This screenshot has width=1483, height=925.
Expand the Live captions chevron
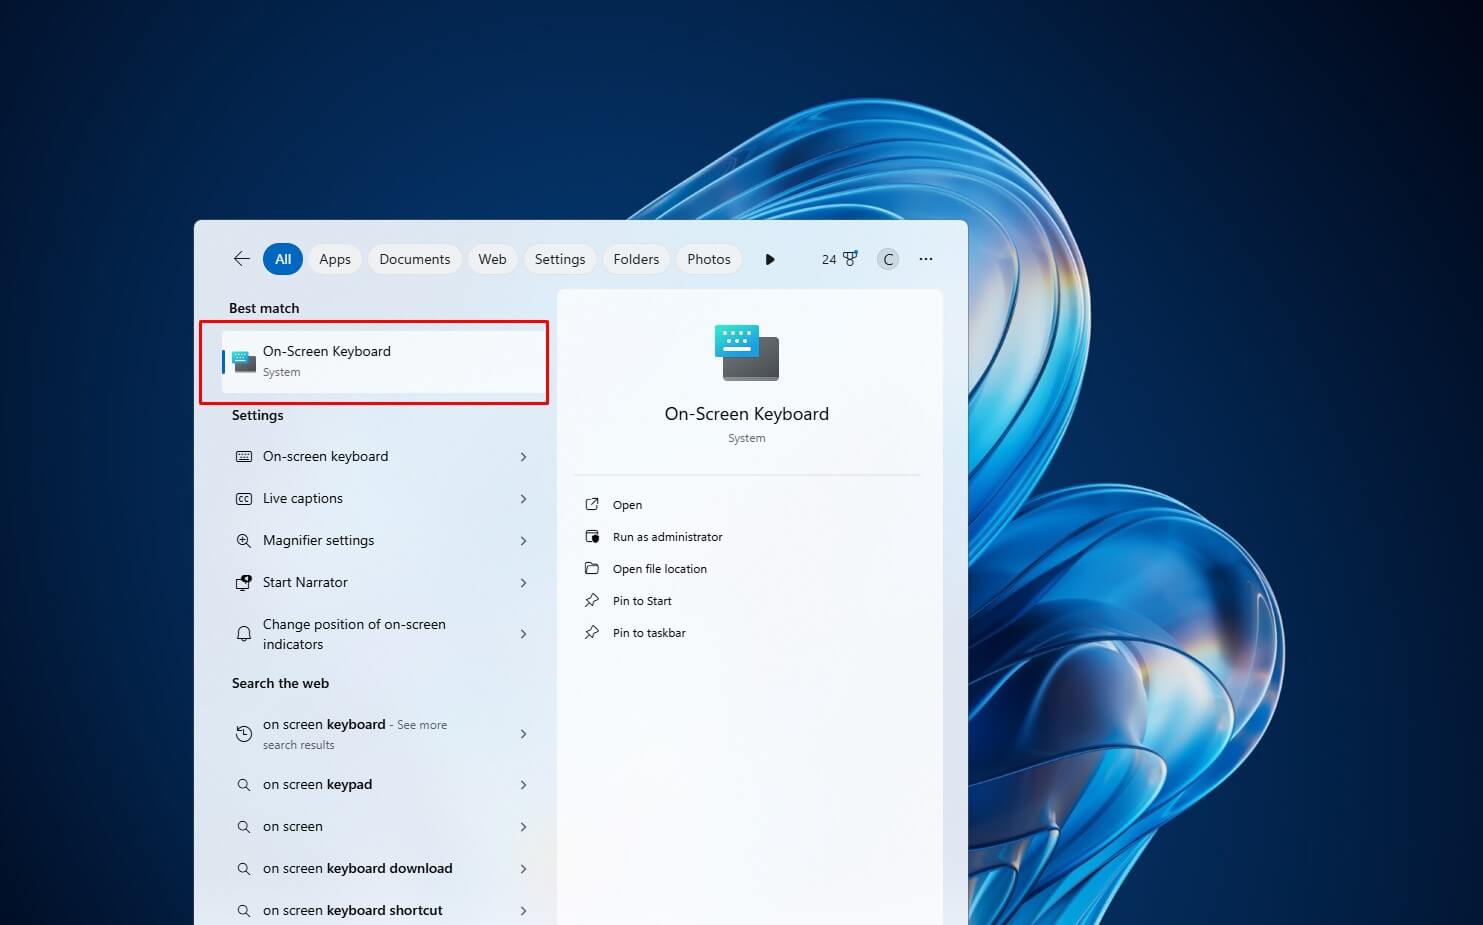523,499
